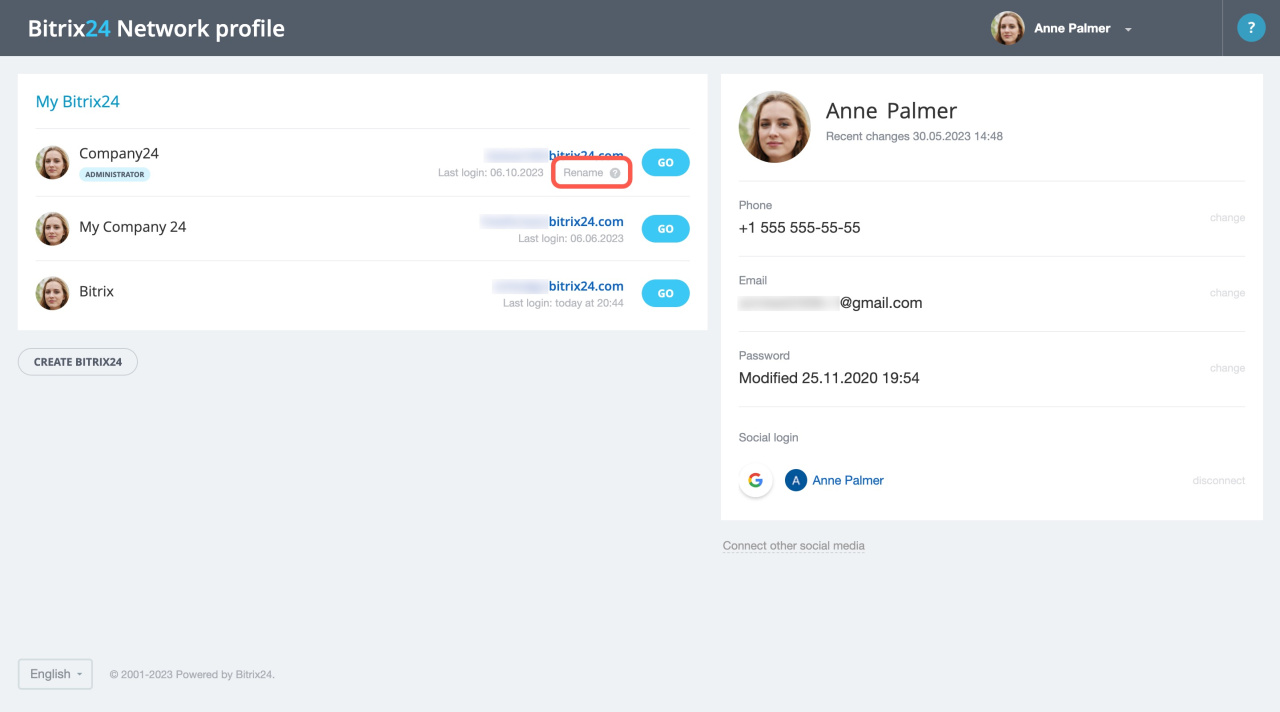Go to My Company 24 account

click(665, 228)
